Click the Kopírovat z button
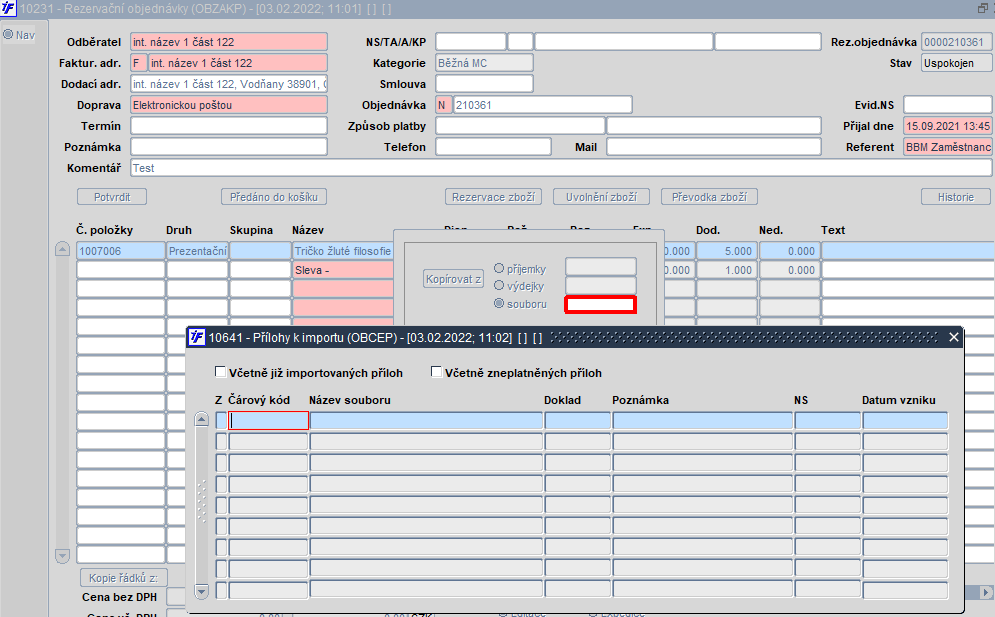 (453, 279)
